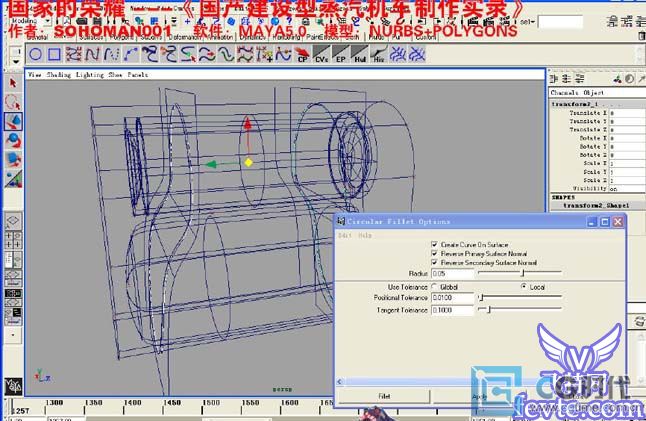Screen dimensions: 646x421
Task: Switch to single perspective view layout
Action: 13,221
